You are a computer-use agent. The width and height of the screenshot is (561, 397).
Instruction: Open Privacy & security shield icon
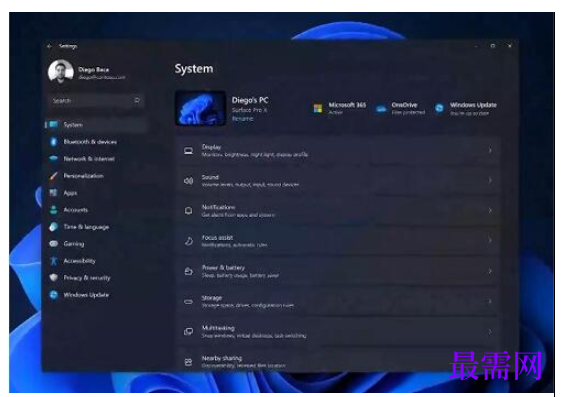click(53, 278)
